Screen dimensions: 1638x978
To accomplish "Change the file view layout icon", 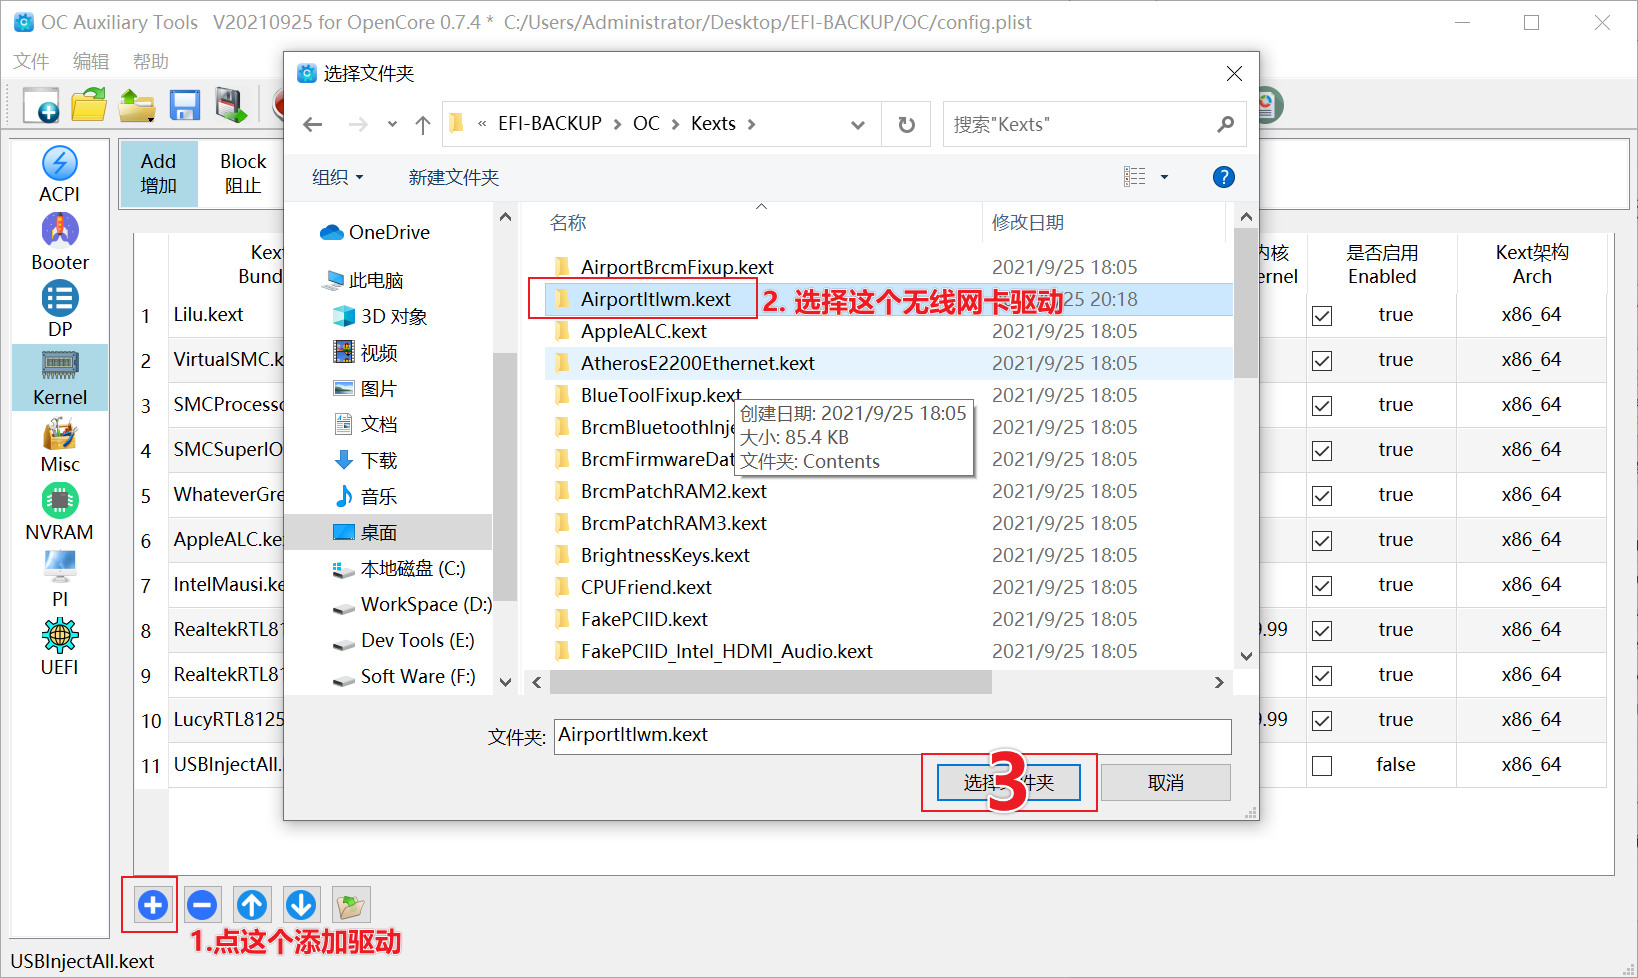I will pos(1135,177).
